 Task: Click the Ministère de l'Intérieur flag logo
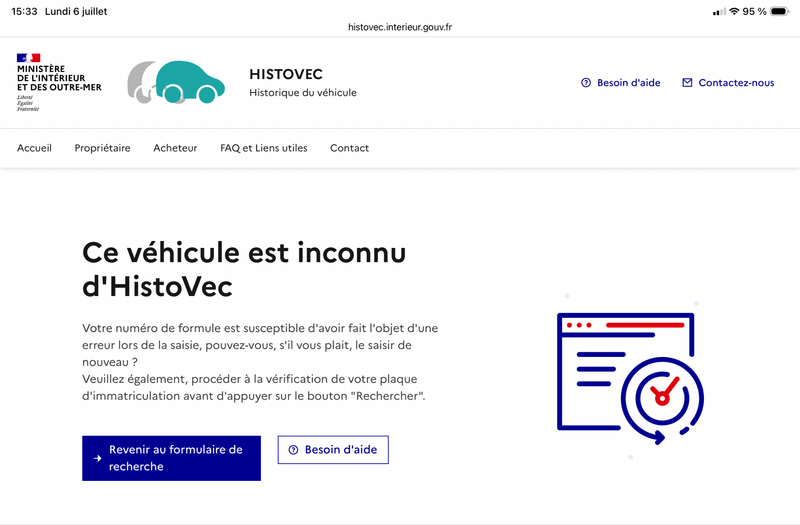[29, 58]
